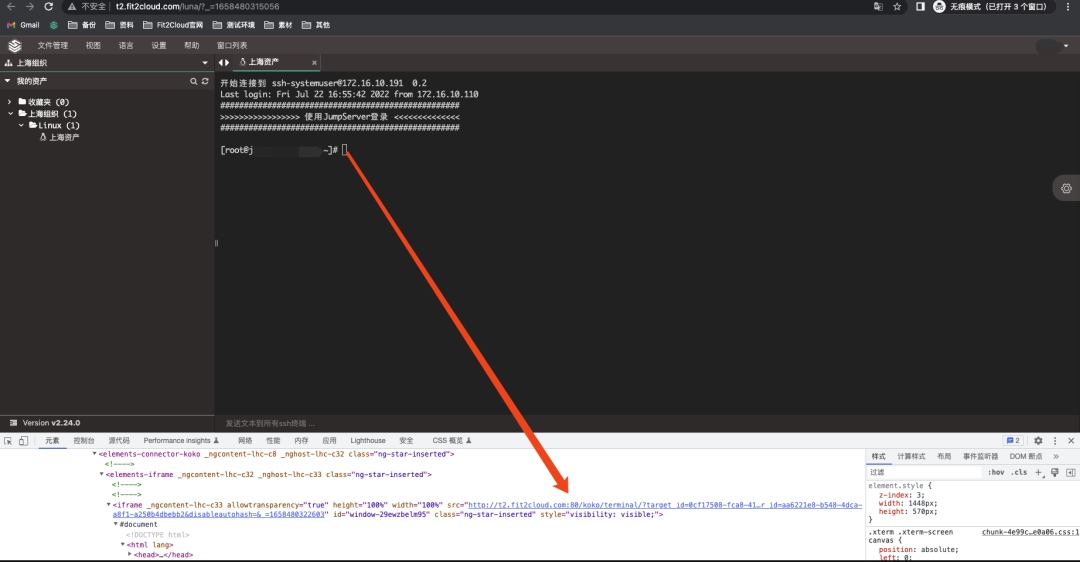
Task: Open the Gmail bookmark
Action: tap(23, 25)
